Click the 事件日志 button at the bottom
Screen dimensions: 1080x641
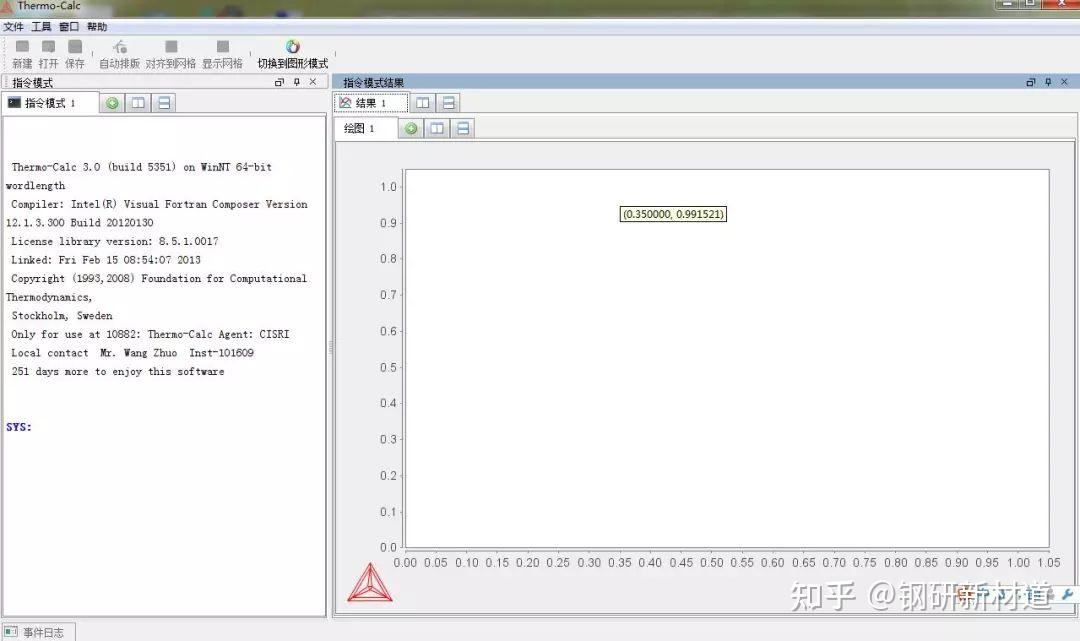tap(38, 631)
